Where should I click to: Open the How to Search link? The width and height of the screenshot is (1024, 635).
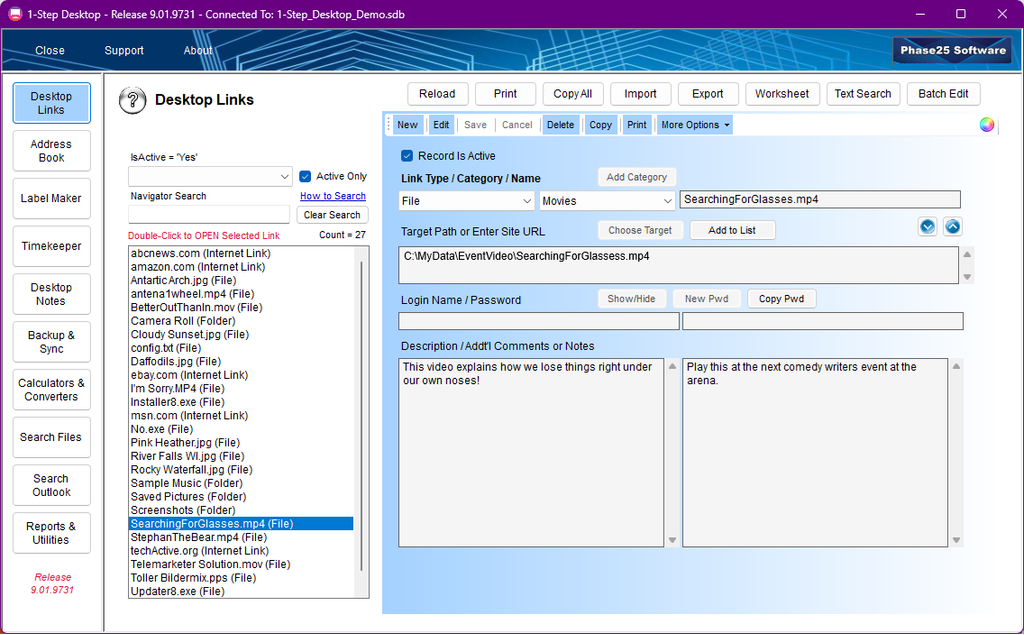[x=332, y=196]
